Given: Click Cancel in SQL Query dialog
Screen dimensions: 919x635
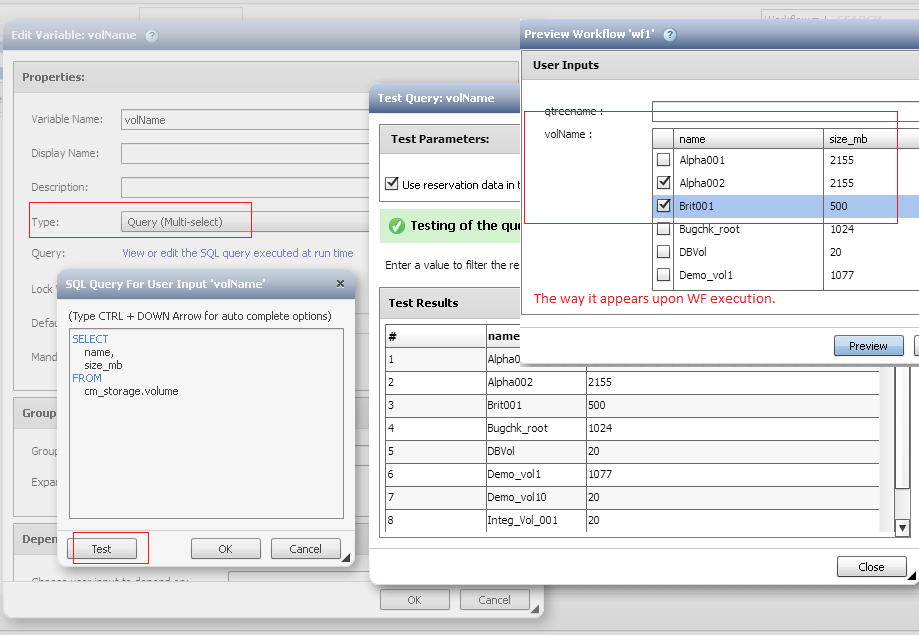Looking at the screenshot, I should [305, 548].
